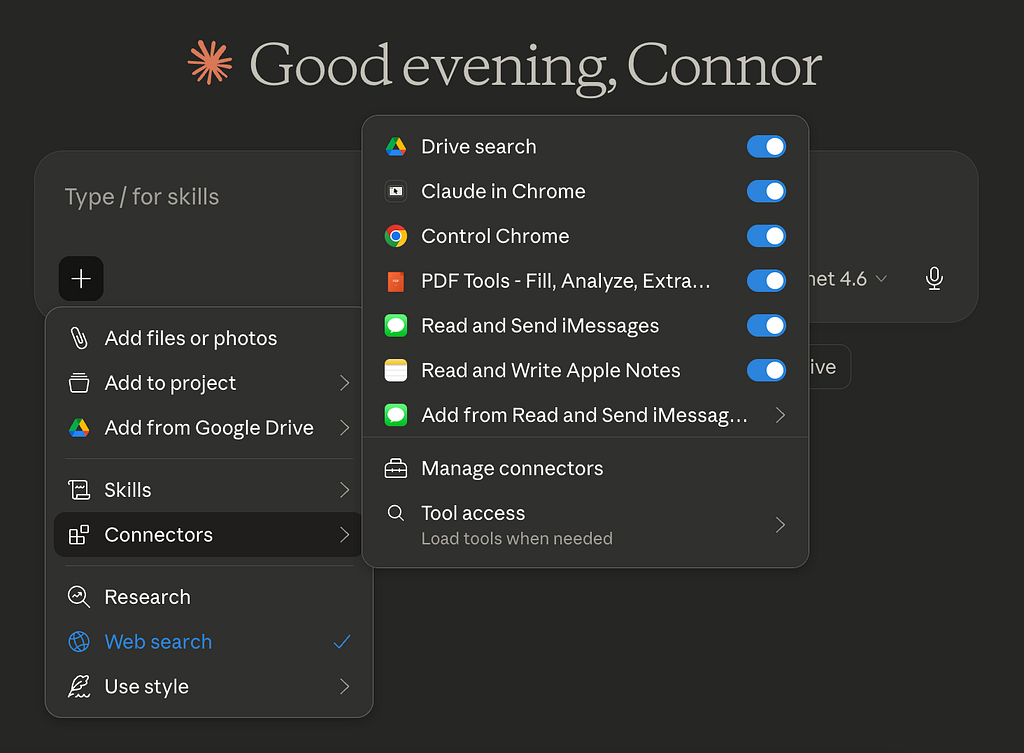Select the Add from Google Drive entry

(209, 428)
